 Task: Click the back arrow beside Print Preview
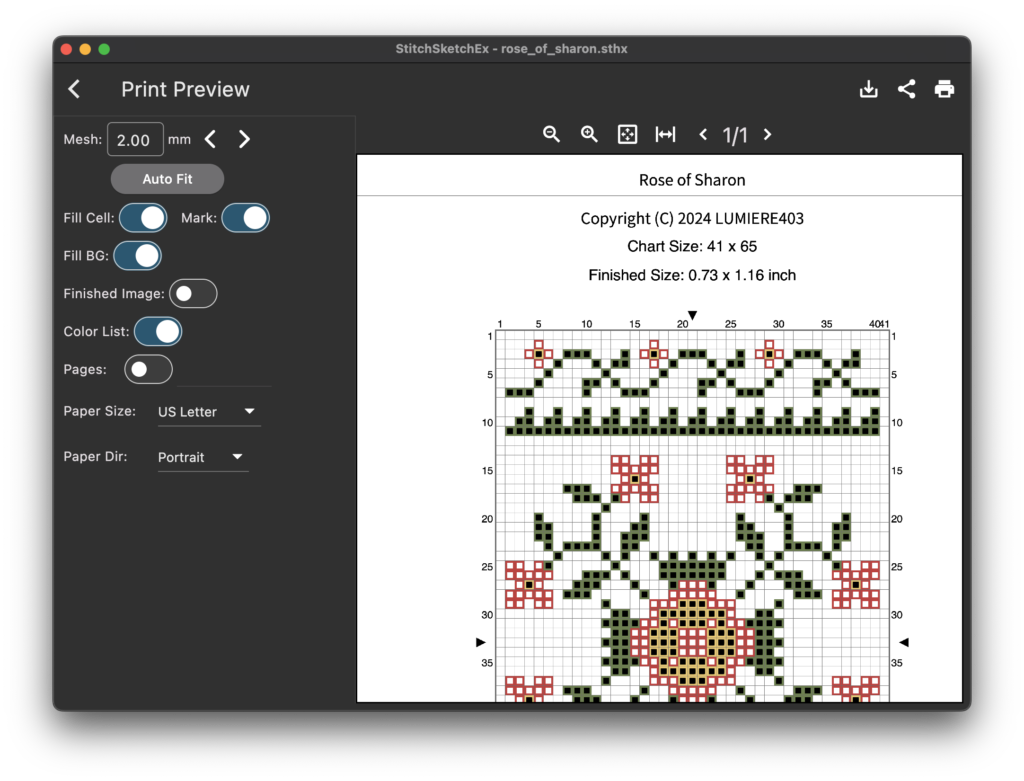pos(74,89)
